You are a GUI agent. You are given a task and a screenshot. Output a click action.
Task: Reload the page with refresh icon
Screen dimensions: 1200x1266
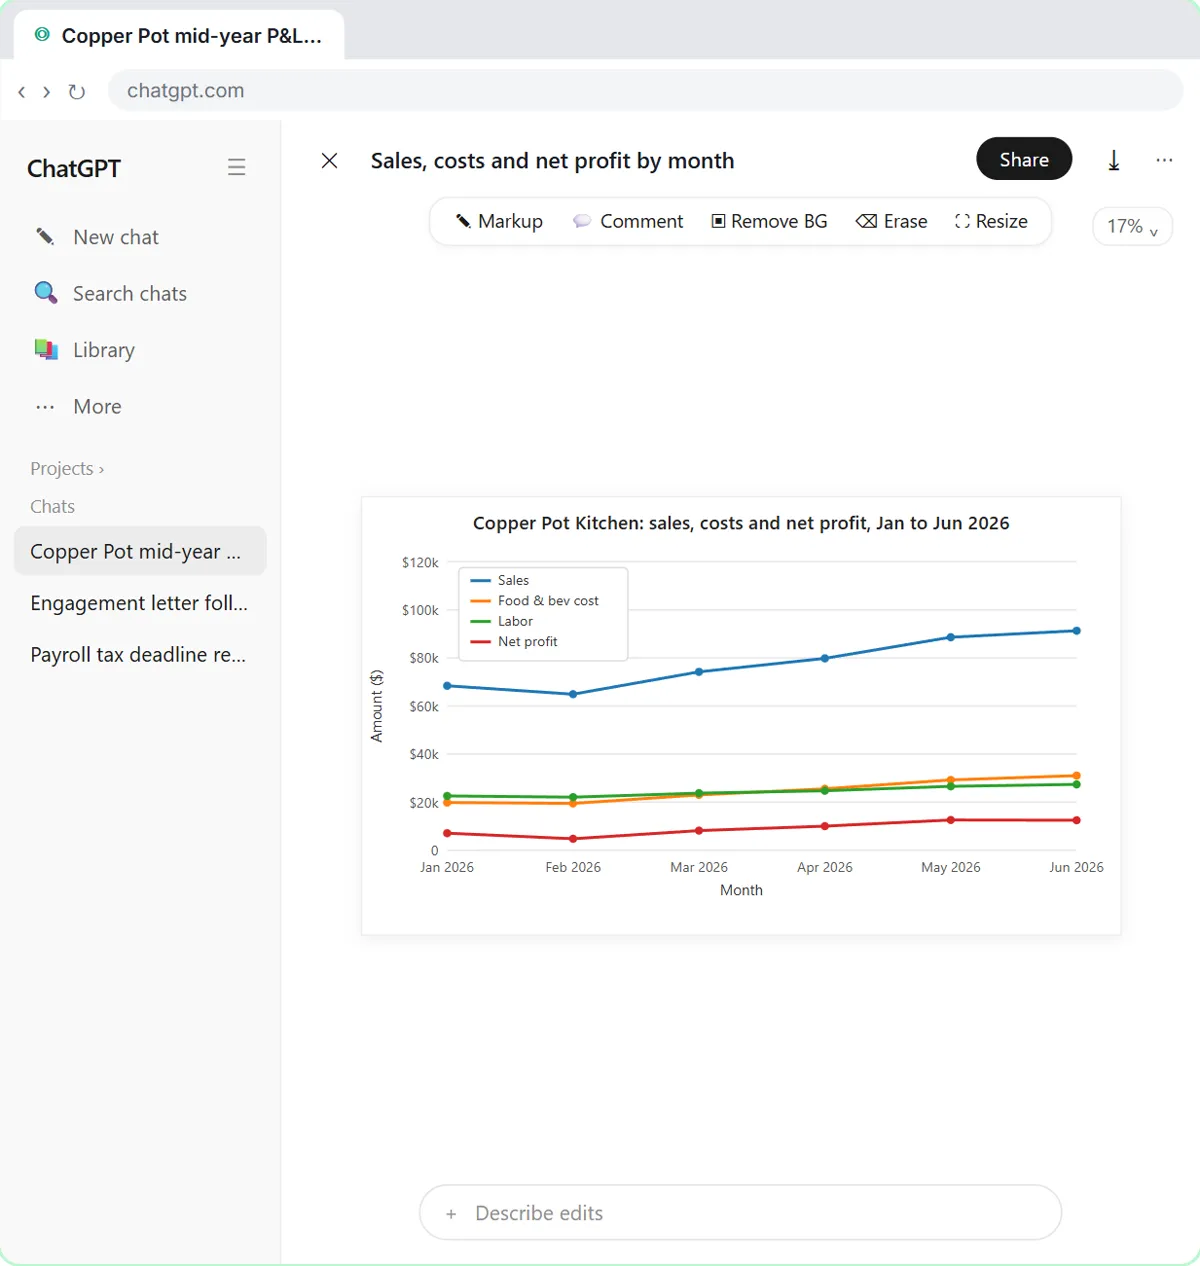(x=76, y=92)
